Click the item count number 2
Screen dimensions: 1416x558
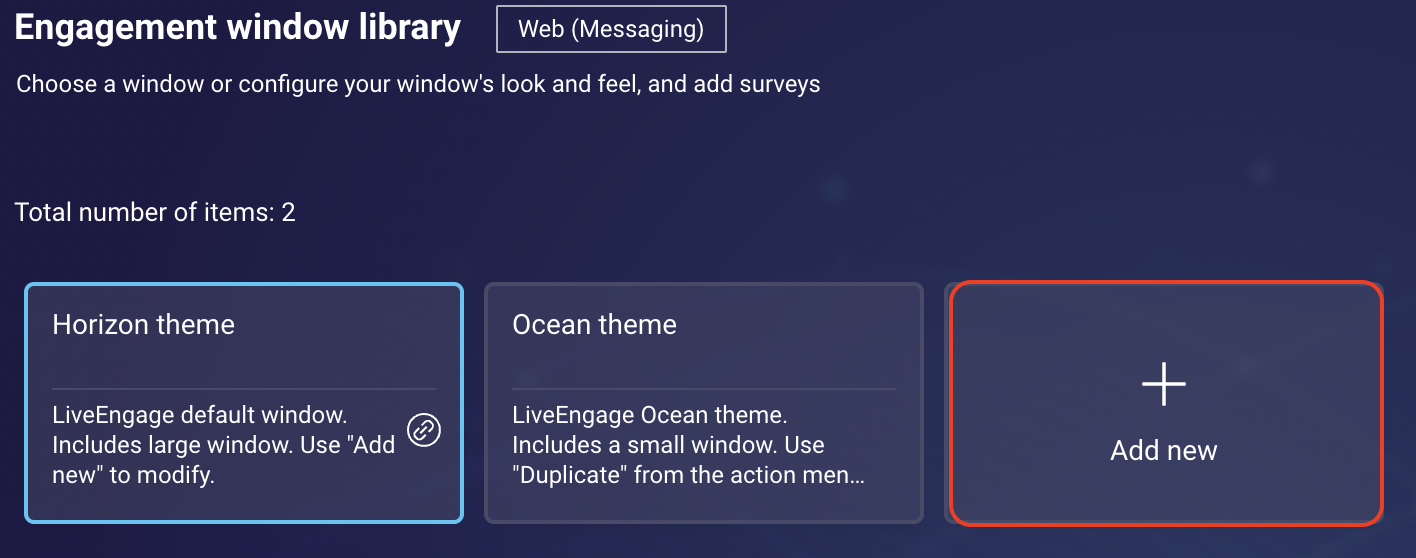[x=288, y=212]
